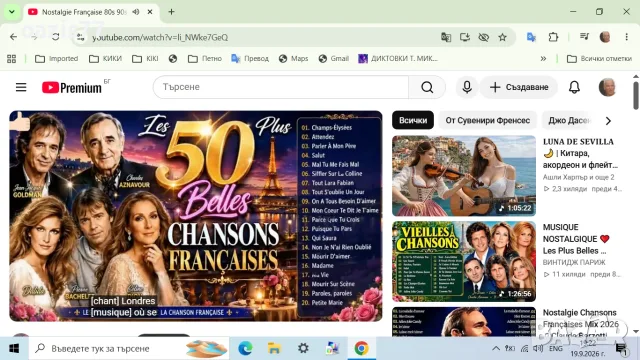
Task: Open the bookmarks apps grid icon
Action: [11, 59]
